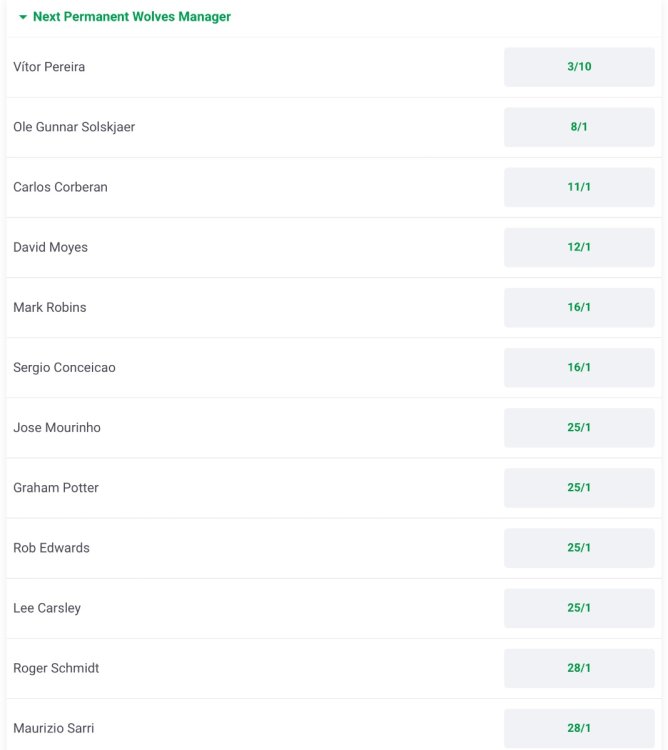Viewport: 668px width, 750px height.
Task: Select Vítor Pereira odds 3/10
Action: 579,67
